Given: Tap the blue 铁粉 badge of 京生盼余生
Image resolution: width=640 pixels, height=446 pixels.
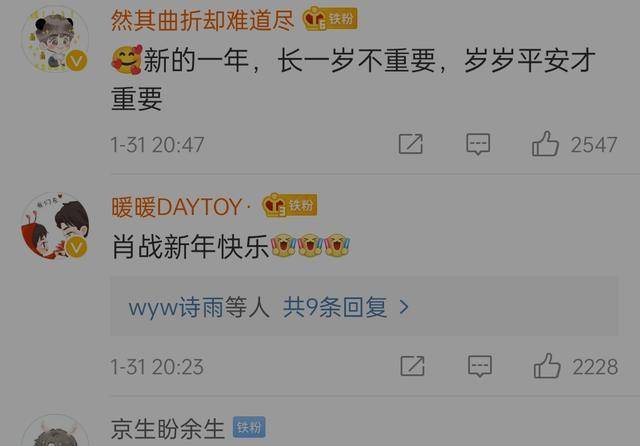Looking at the screenshot, I should tap(249, 427).
